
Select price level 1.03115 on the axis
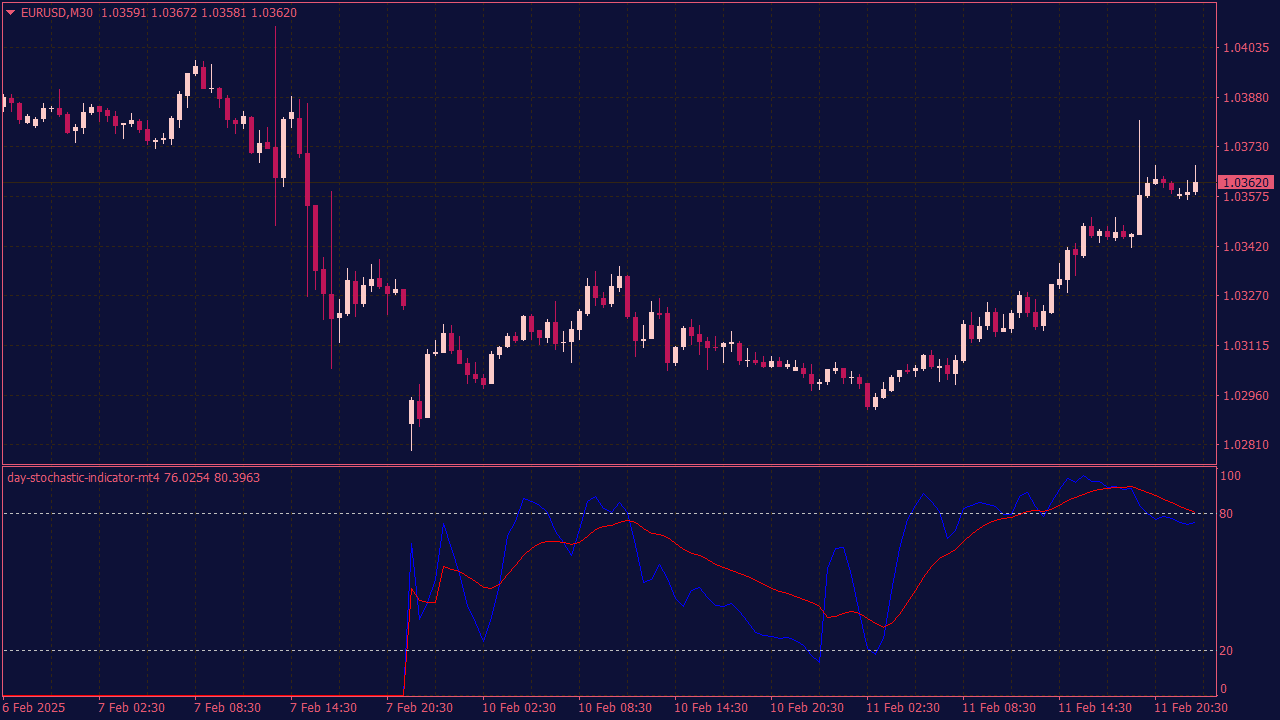[1245, 346]
